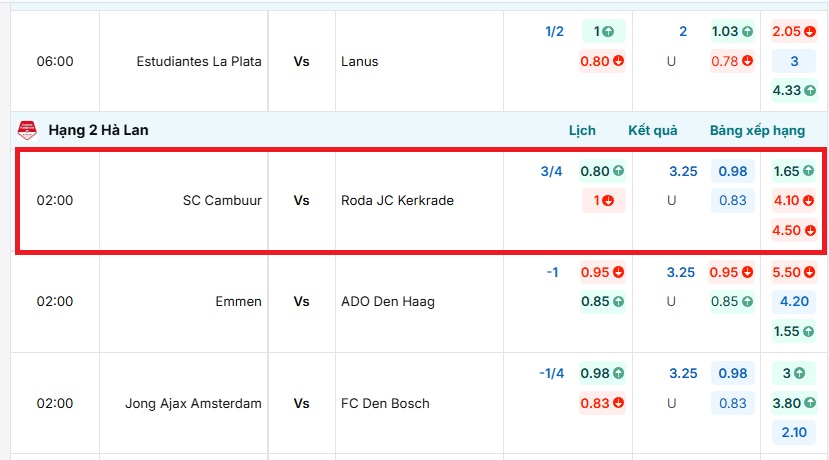
Task: Click the ADO Den Haag team name
Action: click(388, 301)
